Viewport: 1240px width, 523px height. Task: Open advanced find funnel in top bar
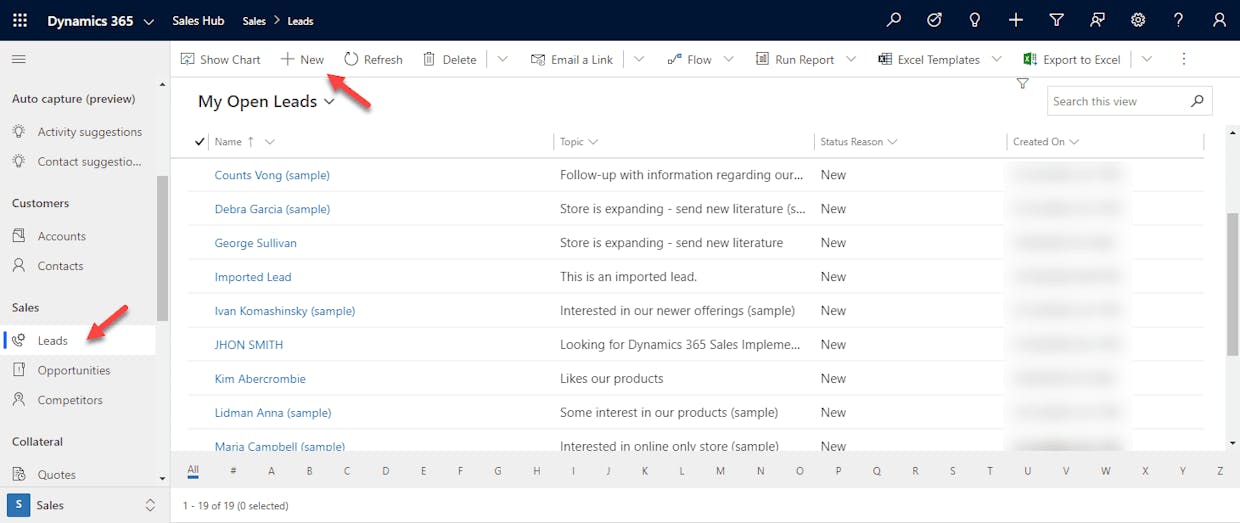[1056, 20]
